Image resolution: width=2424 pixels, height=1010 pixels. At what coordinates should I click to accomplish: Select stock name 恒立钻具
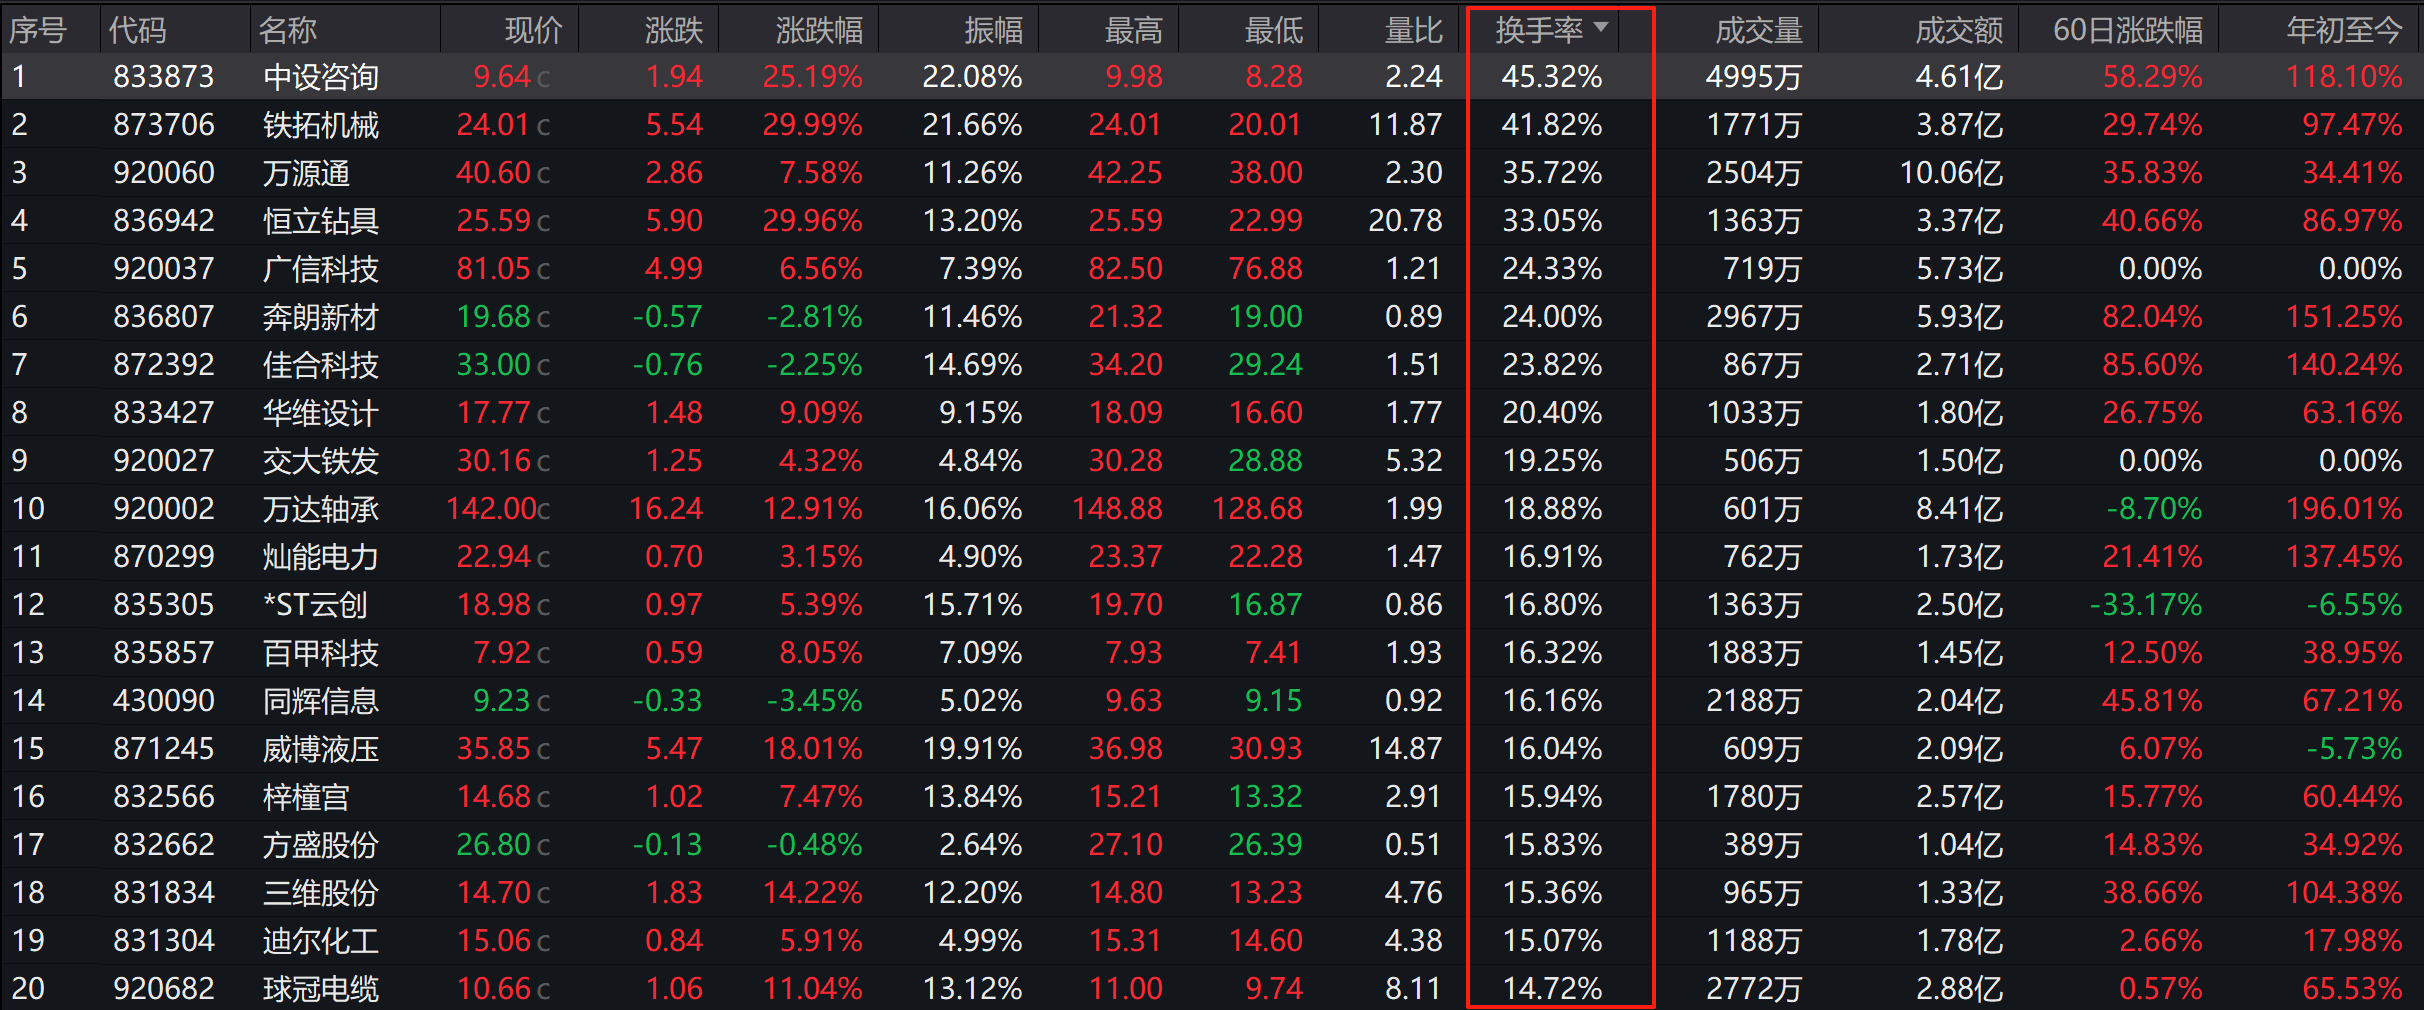pyautogui.click(x=321, y=221)
